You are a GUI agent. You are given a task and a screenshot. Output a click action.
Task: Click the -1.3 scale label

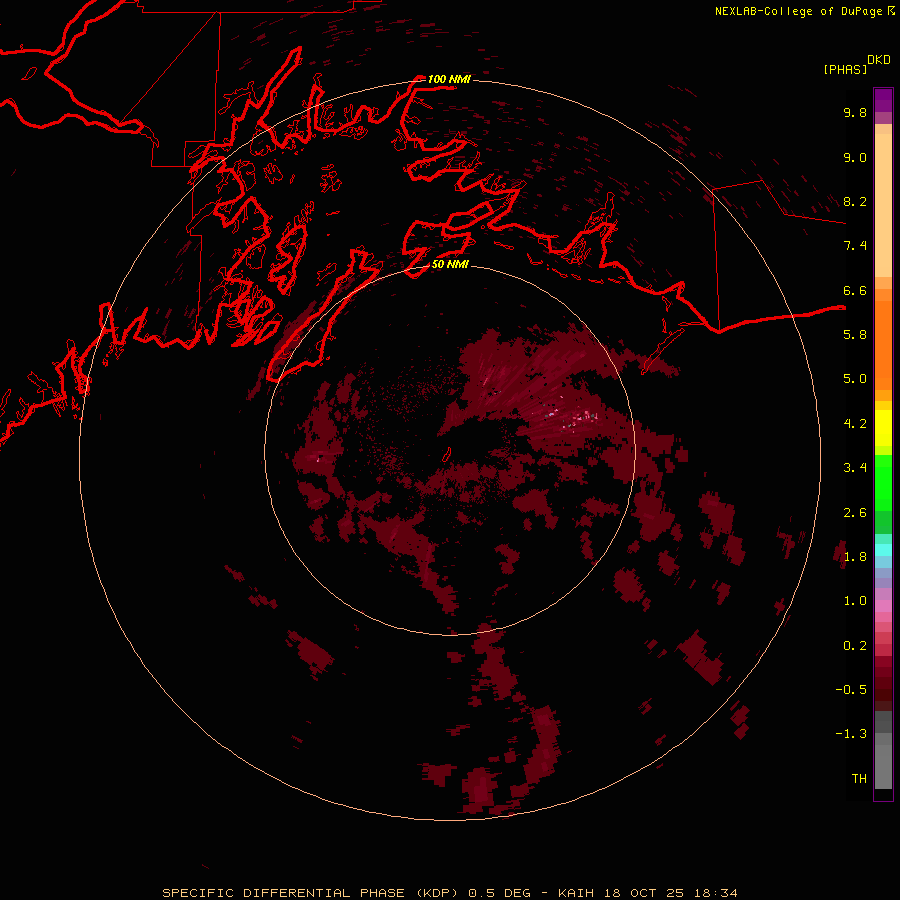851,734
